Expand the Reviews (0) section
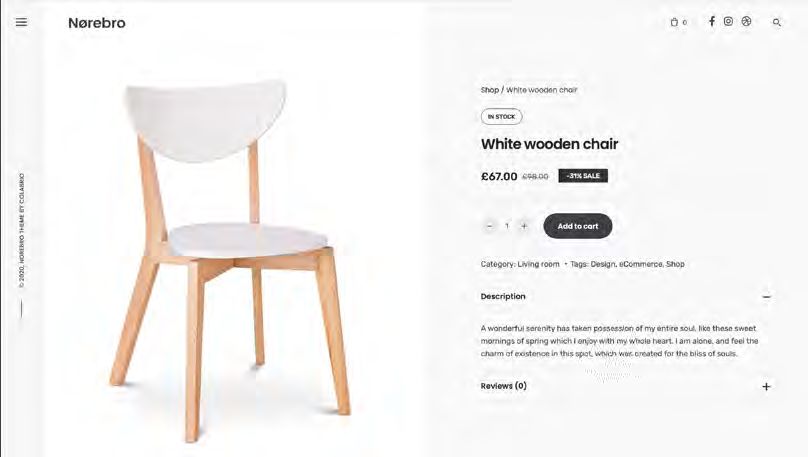This screenshot has width=808, height=457. tap(766, 386)
